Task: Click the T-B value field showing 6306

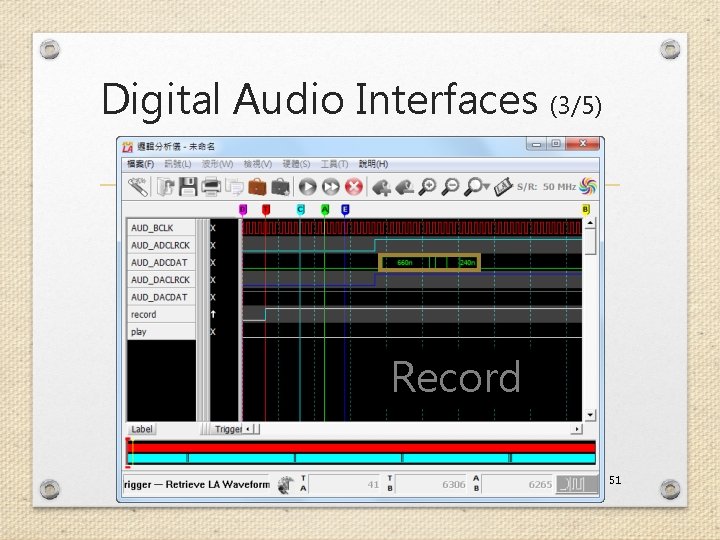Action: (432, 484)
